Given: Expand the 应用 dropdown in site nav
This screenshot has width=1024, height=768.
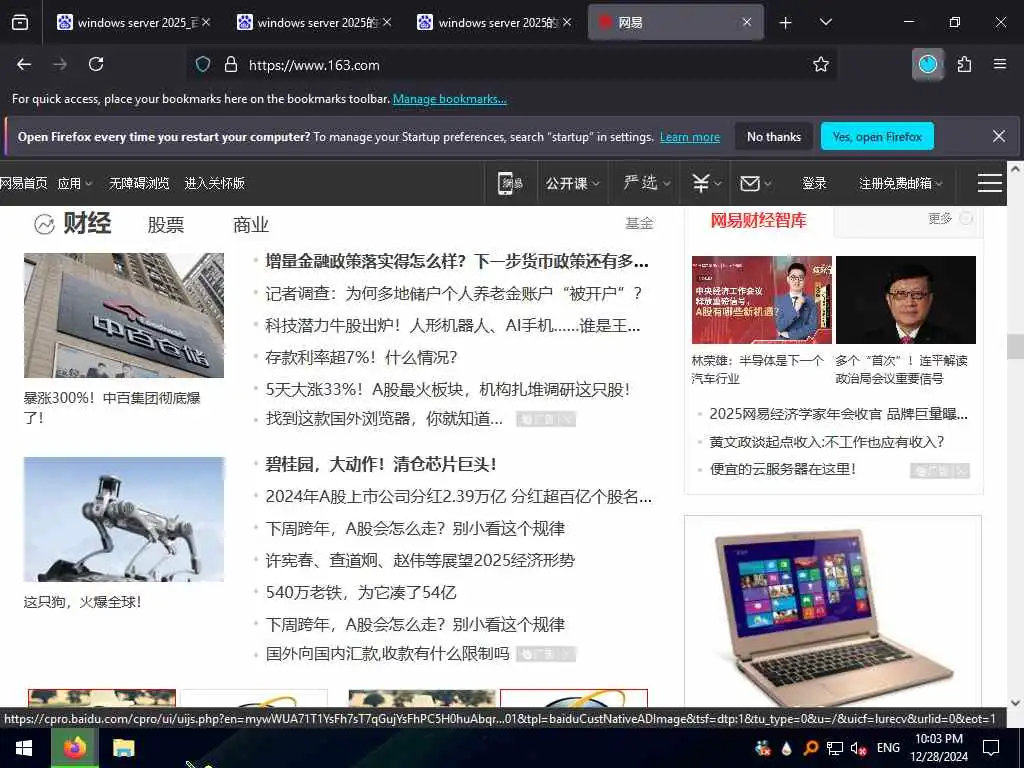Looking at the screenshot, I should (x=74, y=184).
